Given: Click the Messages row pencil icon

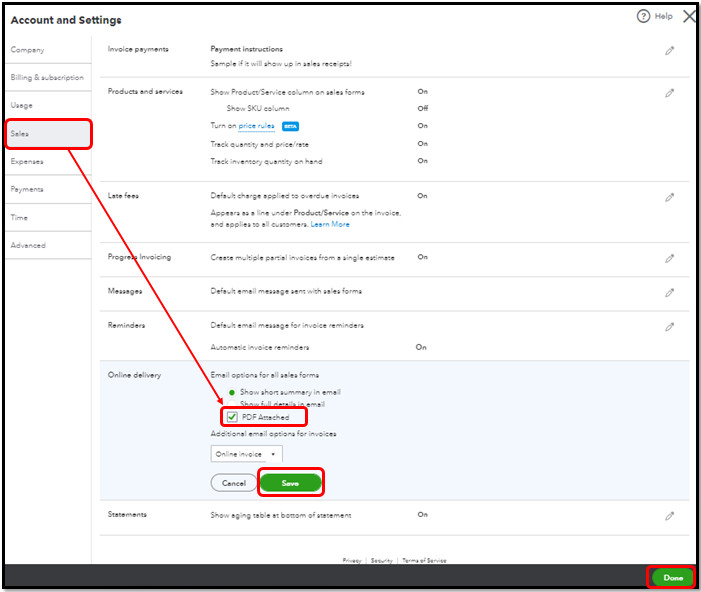Looking at the screenshot, I should pyautogui.click(x=669, y=293).
